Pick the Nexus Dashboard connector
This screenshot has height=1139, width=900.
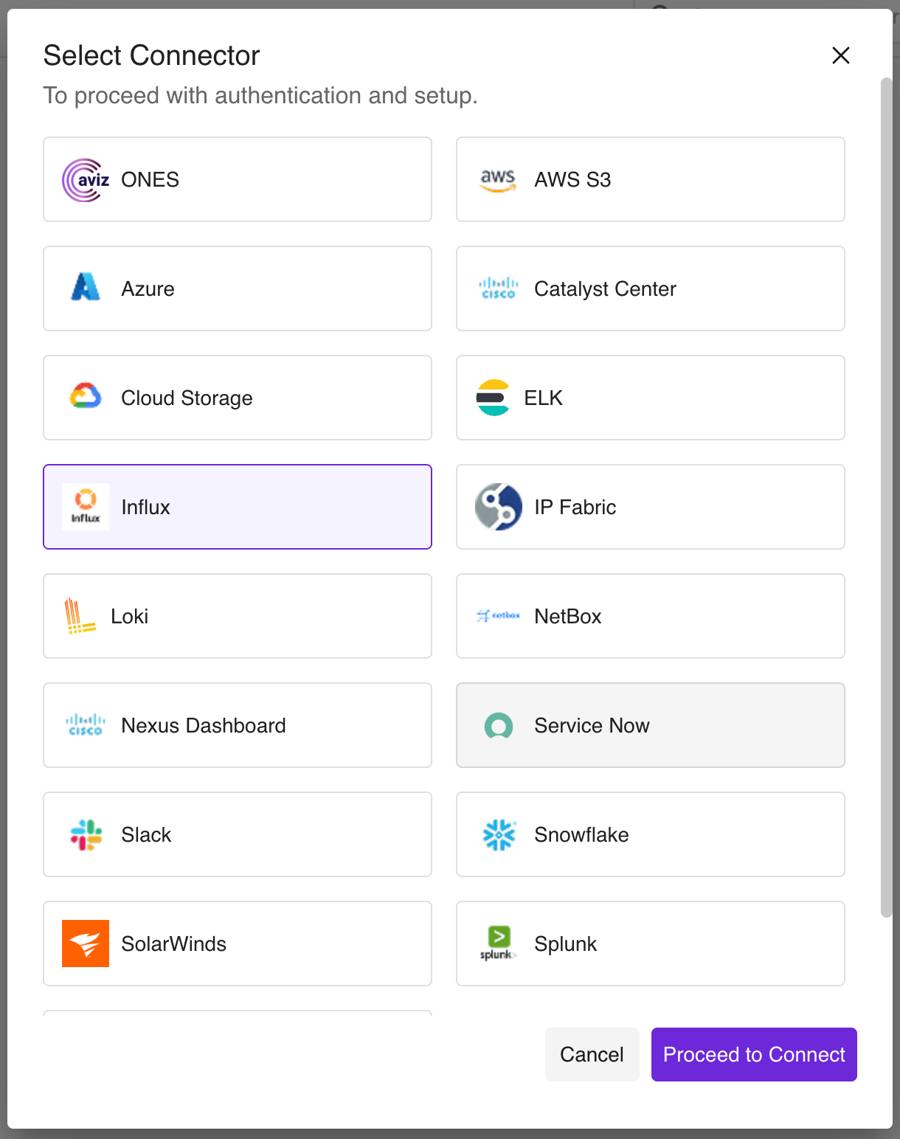[237, 725]
